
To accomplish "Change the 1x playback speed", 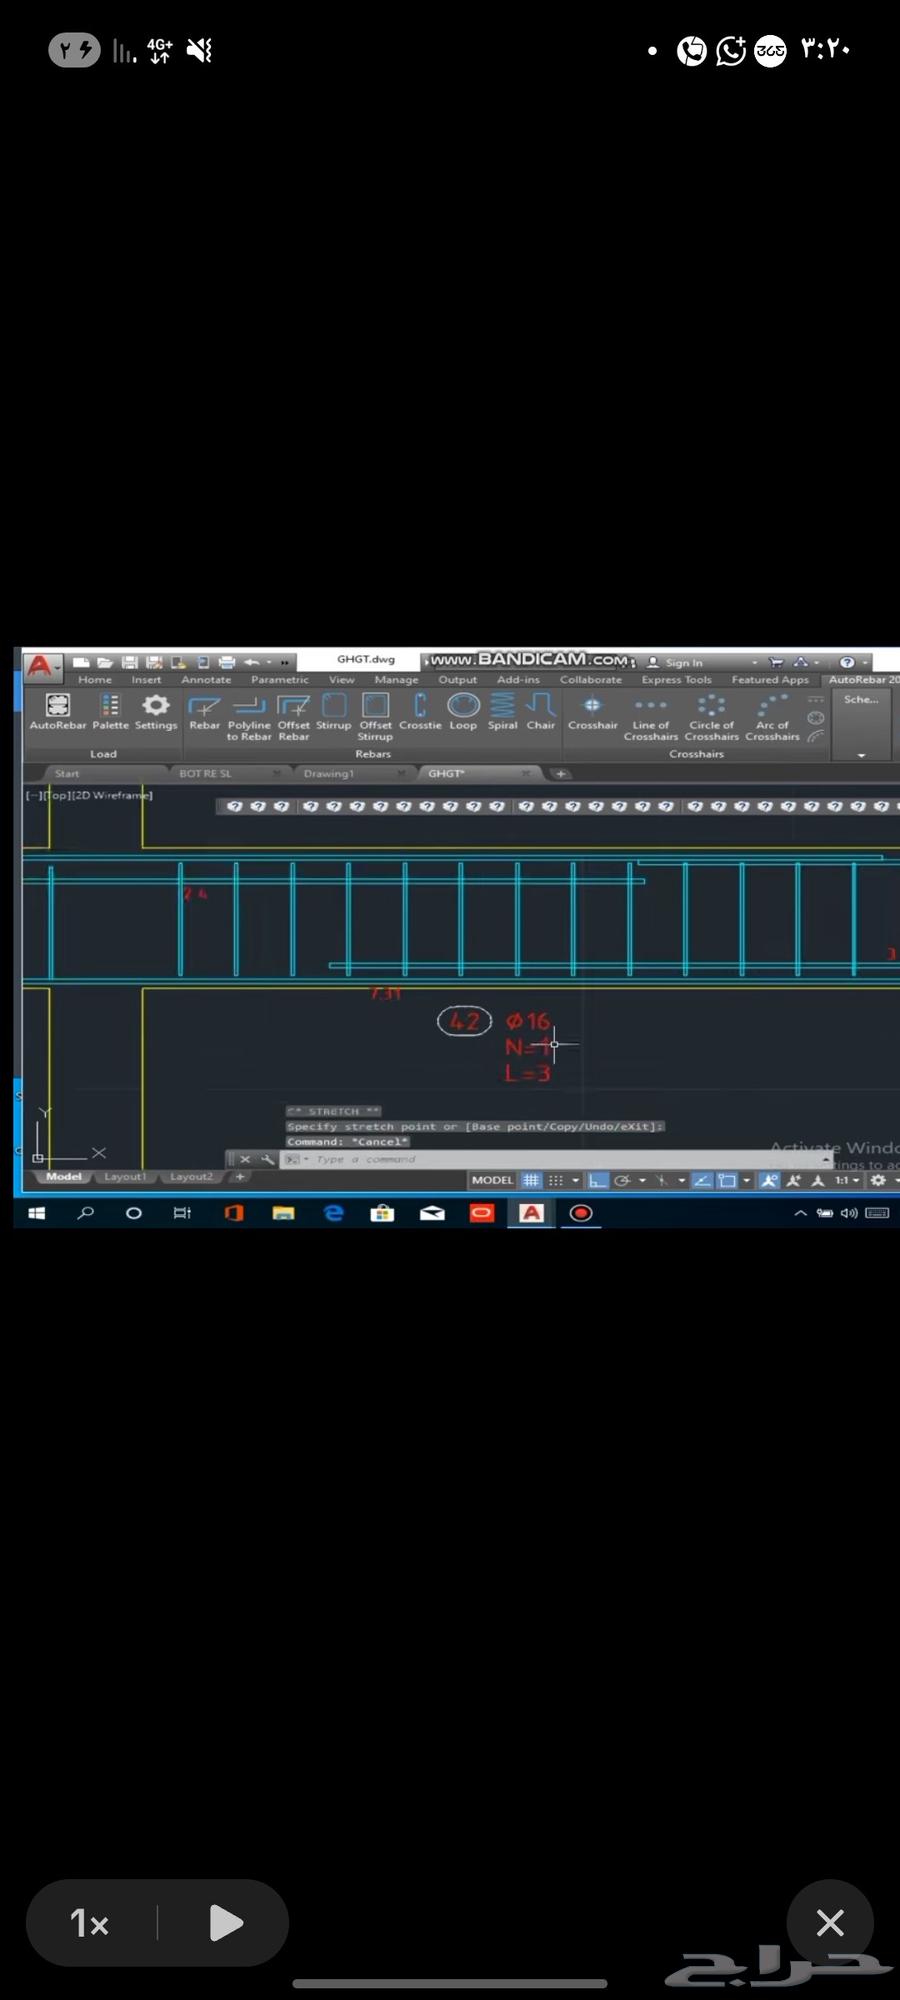I will click(90, 1923).
